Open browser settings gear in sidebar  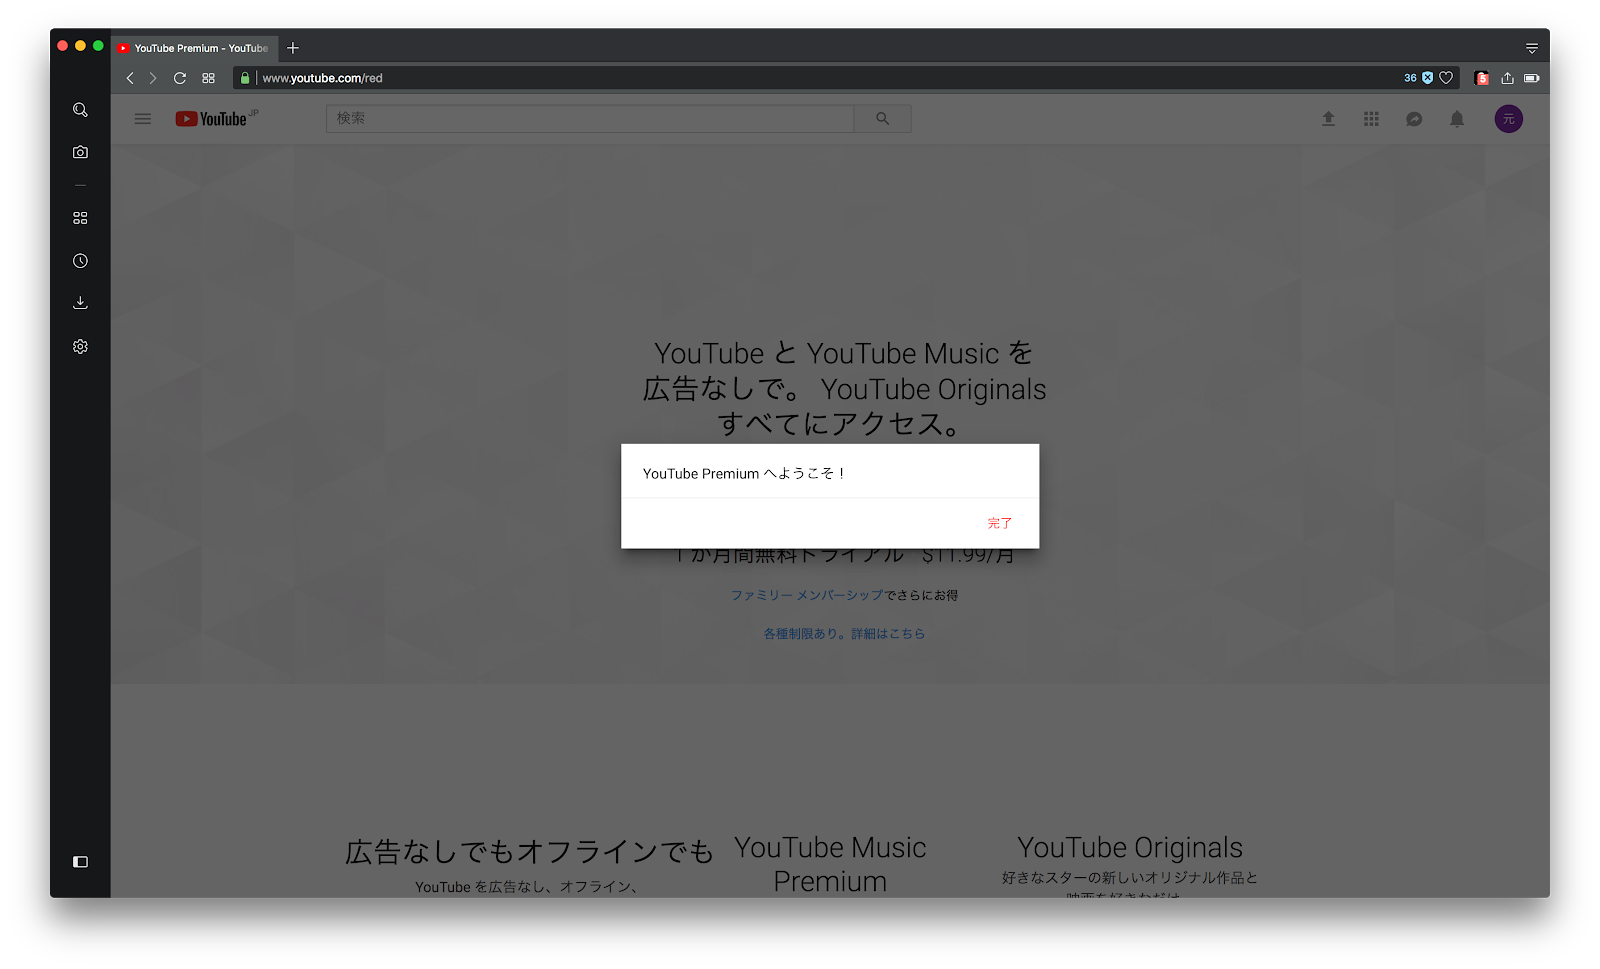(80, 346)
